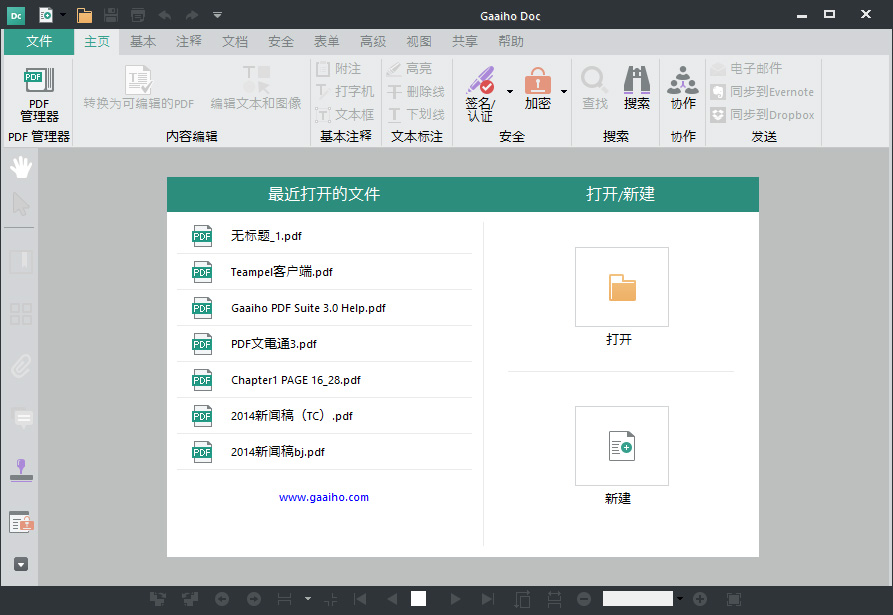Open the 协作 collaboration tool
Image resolution: width=893 pixels, height=615 pixels.
(x=683, y=88)
